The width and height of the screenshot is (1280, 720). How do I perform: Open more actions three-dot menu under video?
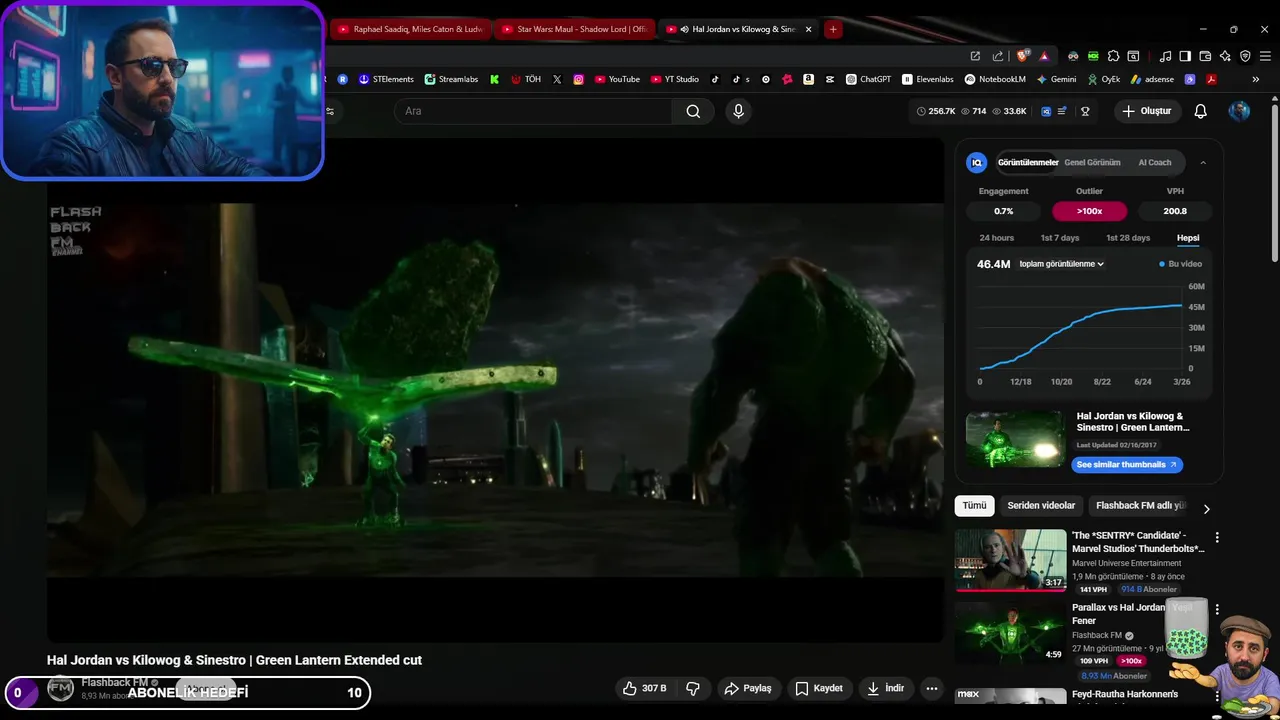(x=932, y=688)
